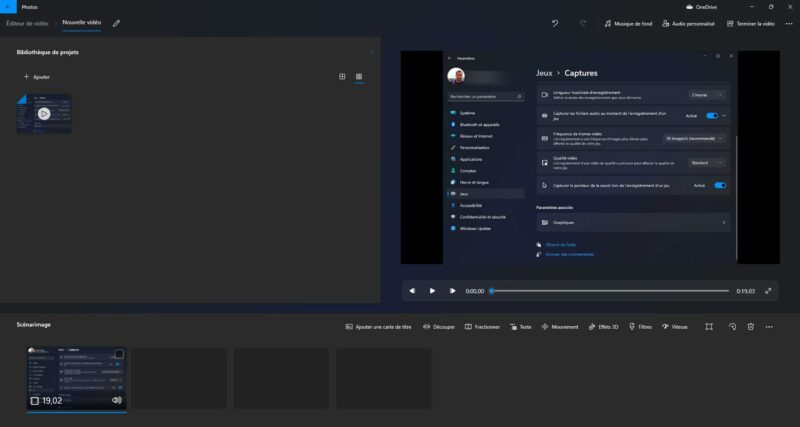Open storyboard more options ellipsis

click(x=769, y=327)
